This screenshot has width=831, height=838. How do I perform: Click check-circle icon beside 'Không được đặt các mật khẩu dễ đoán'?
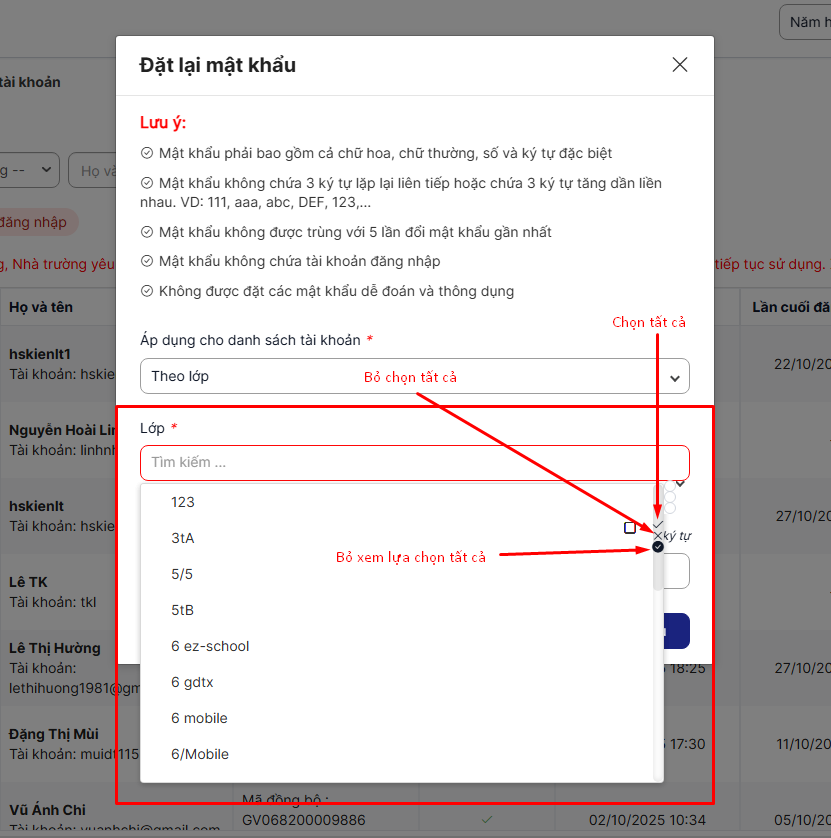point(147,292)
